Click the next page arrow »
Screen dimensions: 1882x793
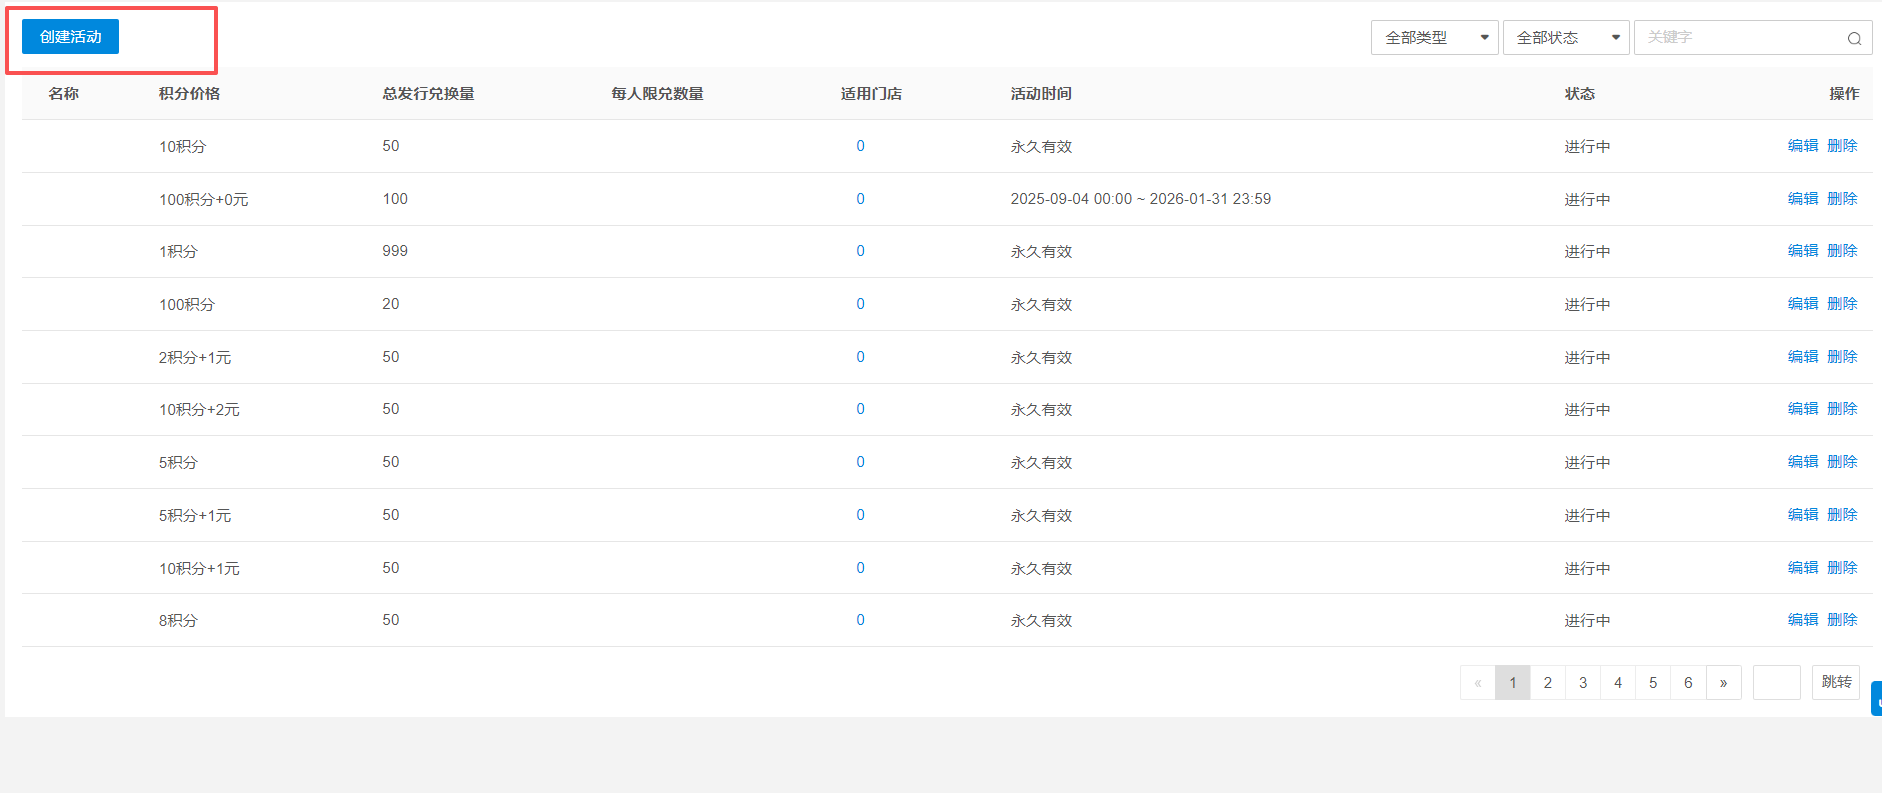[1723, 683]
